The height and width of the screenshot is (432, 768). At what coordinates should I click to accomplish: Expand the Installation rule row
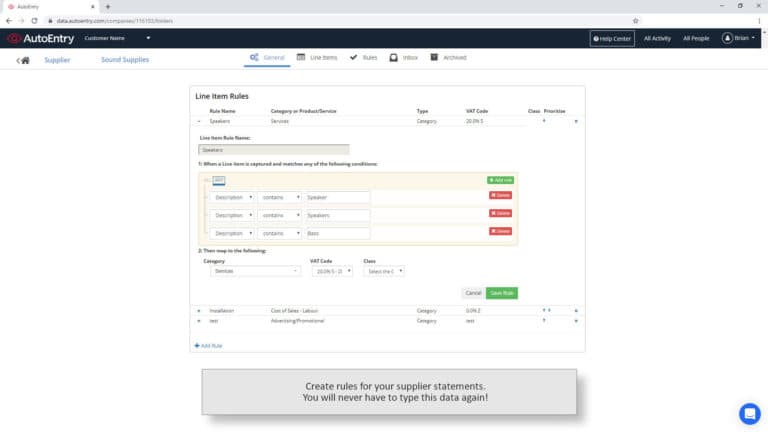tap(199, 311)
